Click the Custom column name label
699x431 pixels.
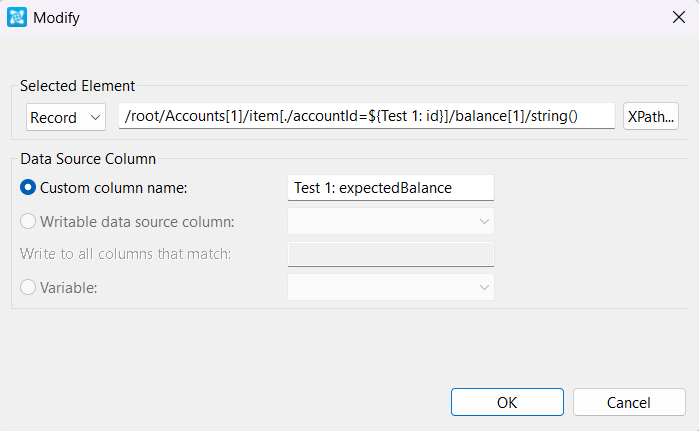coord(114,187)
